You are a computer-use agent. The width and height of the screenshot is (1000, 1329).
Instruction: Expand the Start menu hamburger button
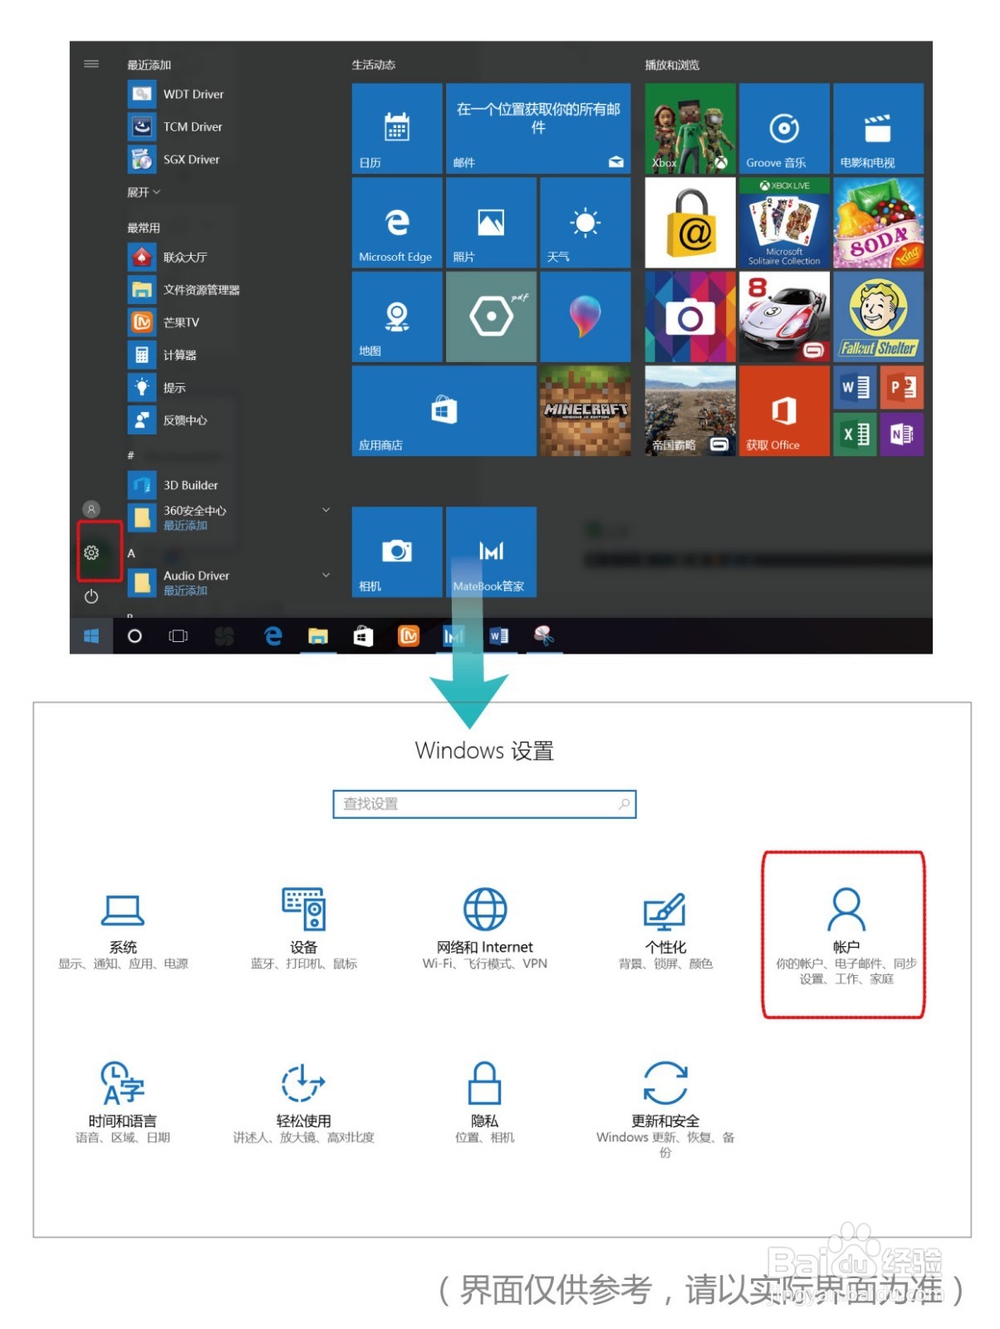pos(91,64)
